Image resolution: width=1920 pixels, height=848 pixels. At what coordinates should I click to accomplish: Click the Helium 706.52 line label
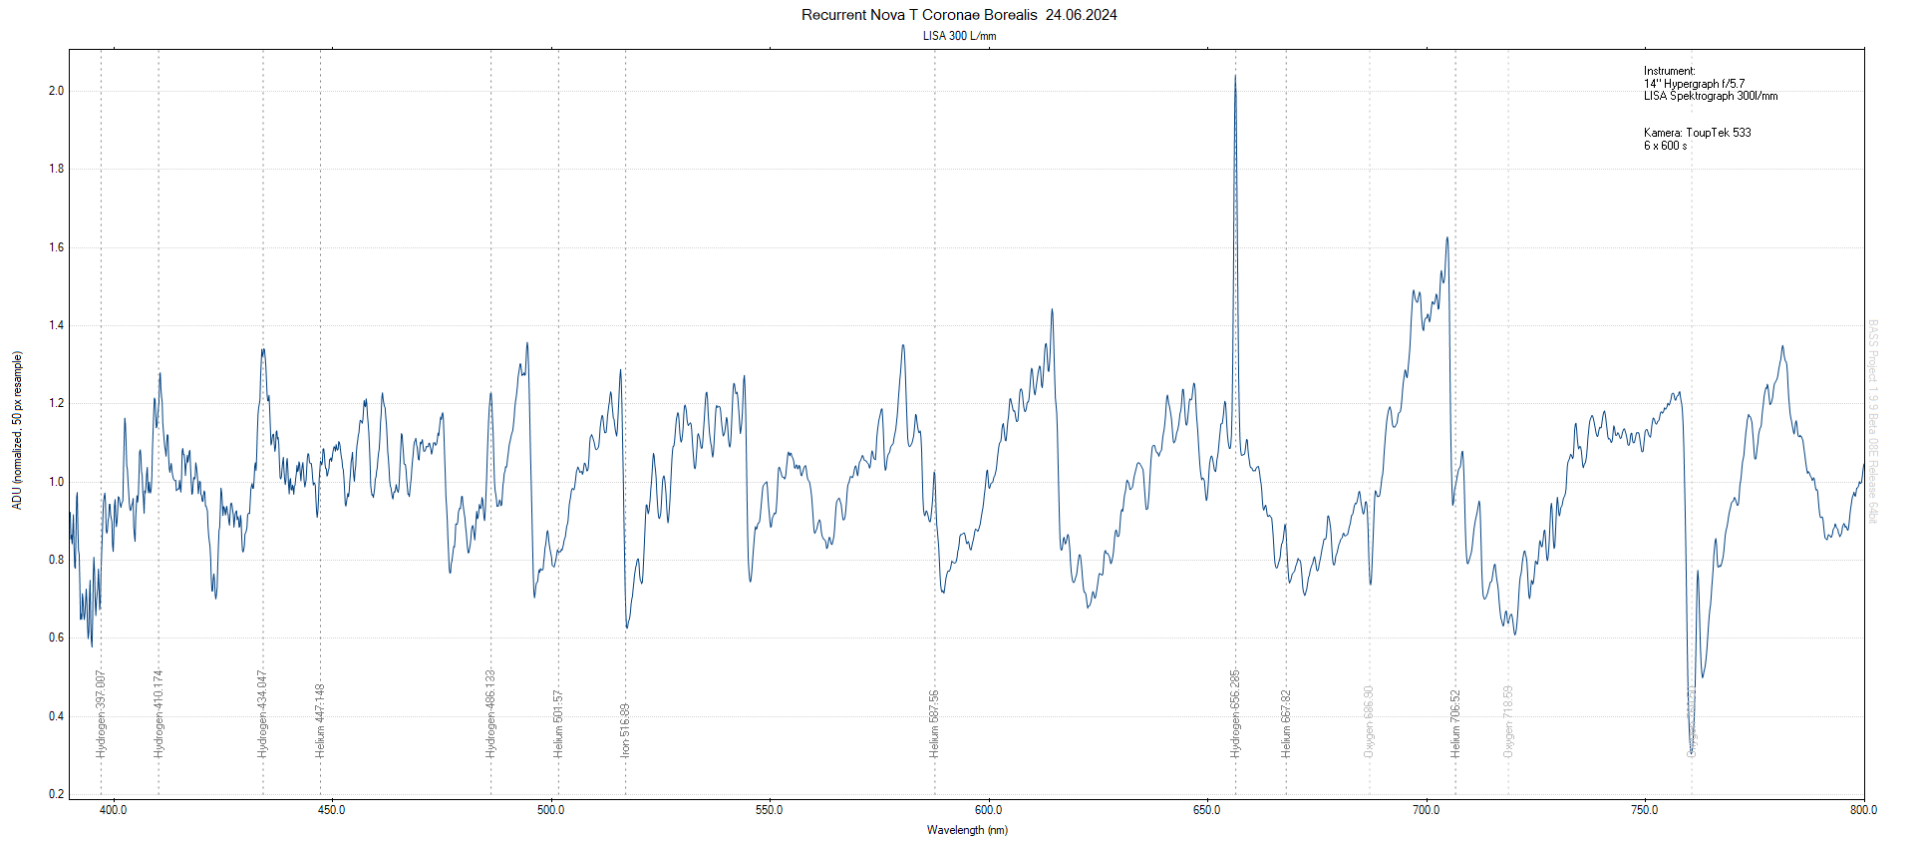click(x=1455, y=723)
